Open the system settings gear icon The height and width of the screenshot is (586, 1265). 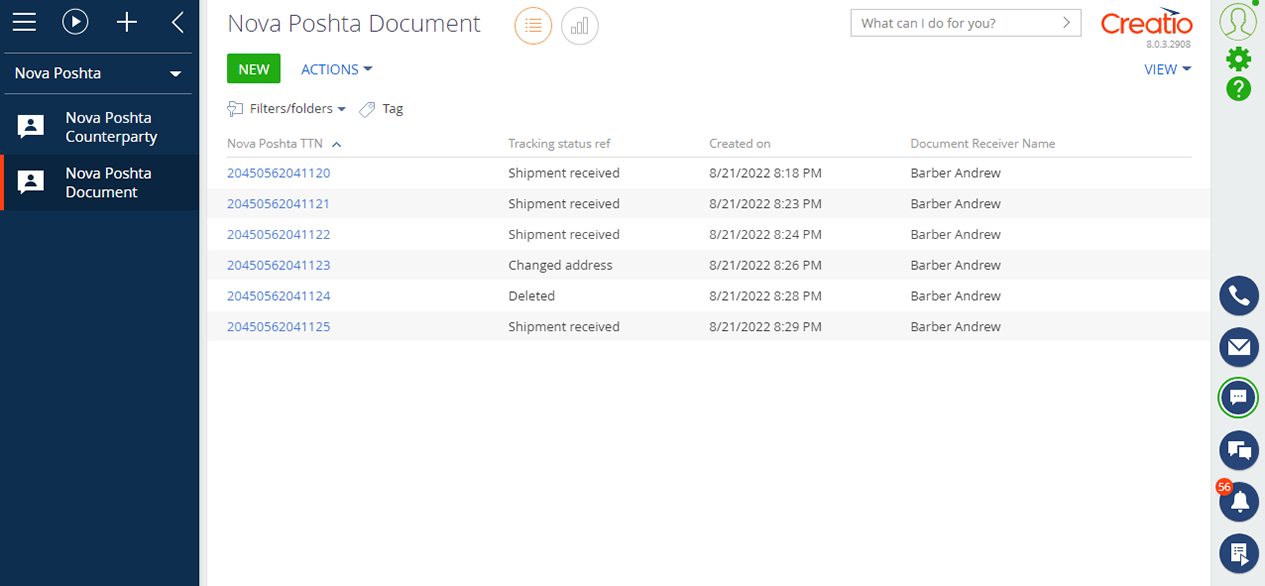coord(1238,59)
